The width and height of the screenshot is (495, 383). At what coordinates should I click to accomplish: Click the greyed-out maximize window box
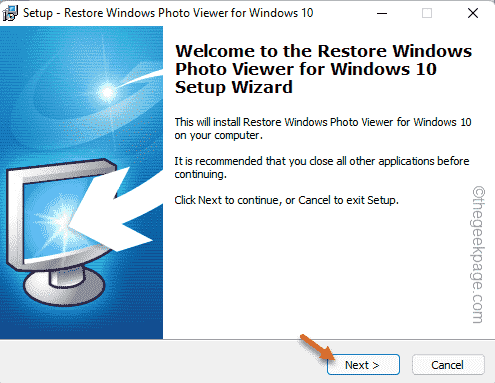(427, 13)
